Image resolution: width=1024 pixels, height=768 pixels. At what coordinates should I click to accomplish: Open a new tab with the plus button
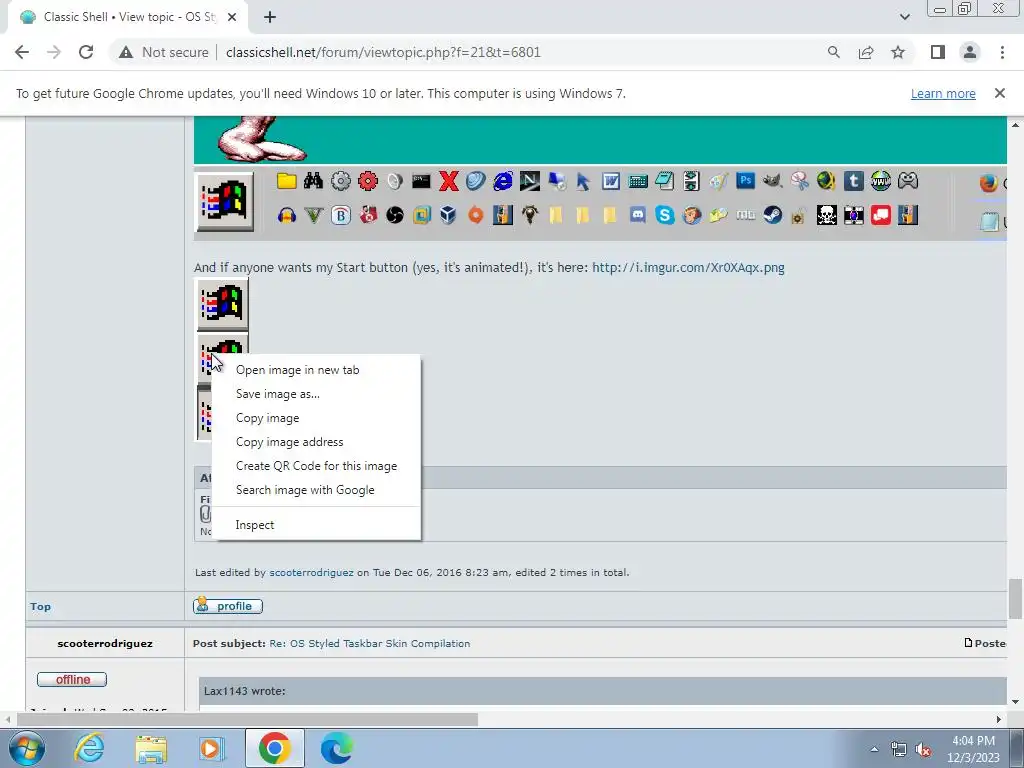(x=270, y=17)
